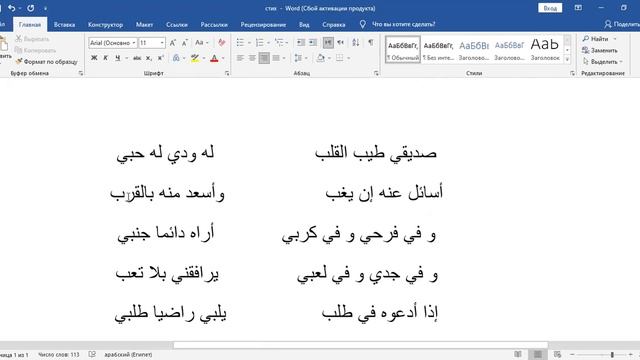
Task: Toggle left-to-right text direction
Action: (x=328, y=42)
